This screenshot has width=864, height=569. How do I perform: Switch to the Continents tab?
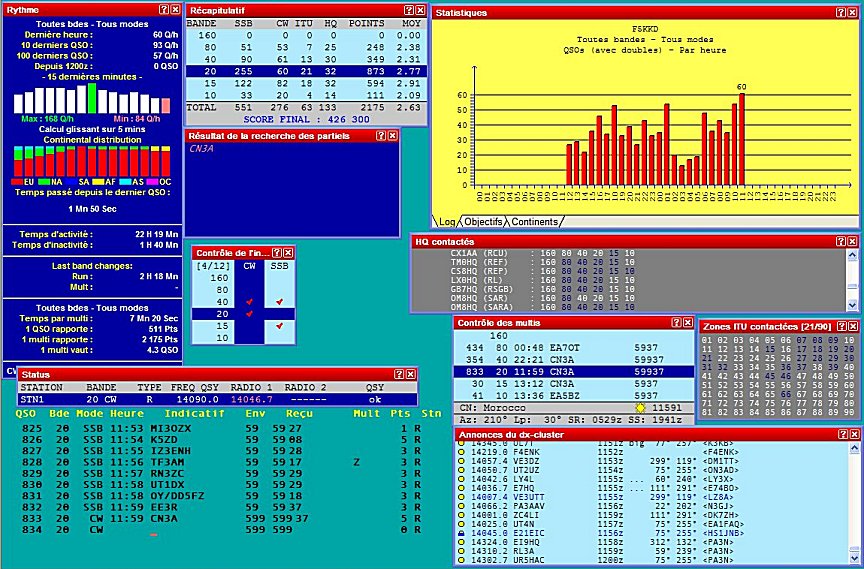[534, 221]
